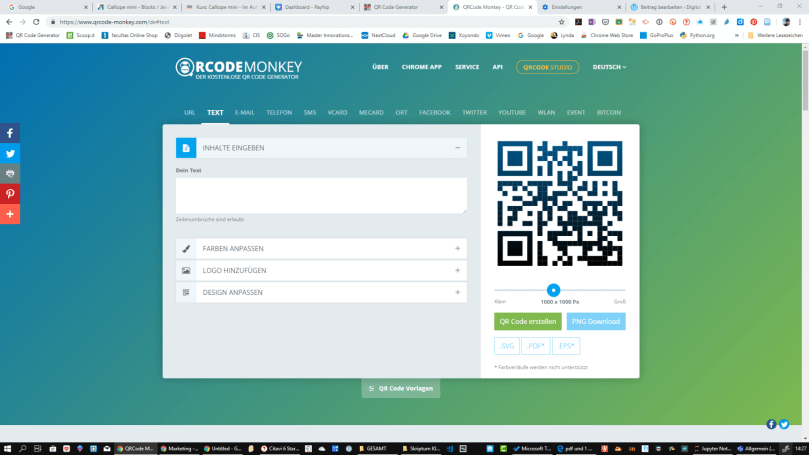This screenshot has width=809, height=455.
Task: Open the Deutsch language dropdown
Action: pyautogui.click(x=609, y=67)
